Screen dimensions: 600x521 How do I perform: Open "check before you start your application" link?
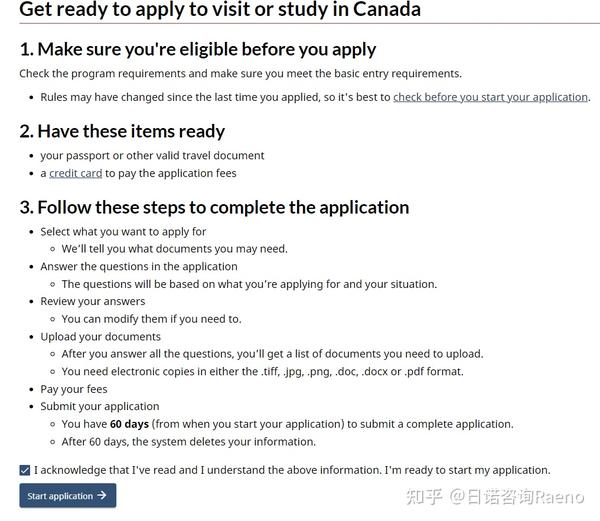click(x=490, y=97)
